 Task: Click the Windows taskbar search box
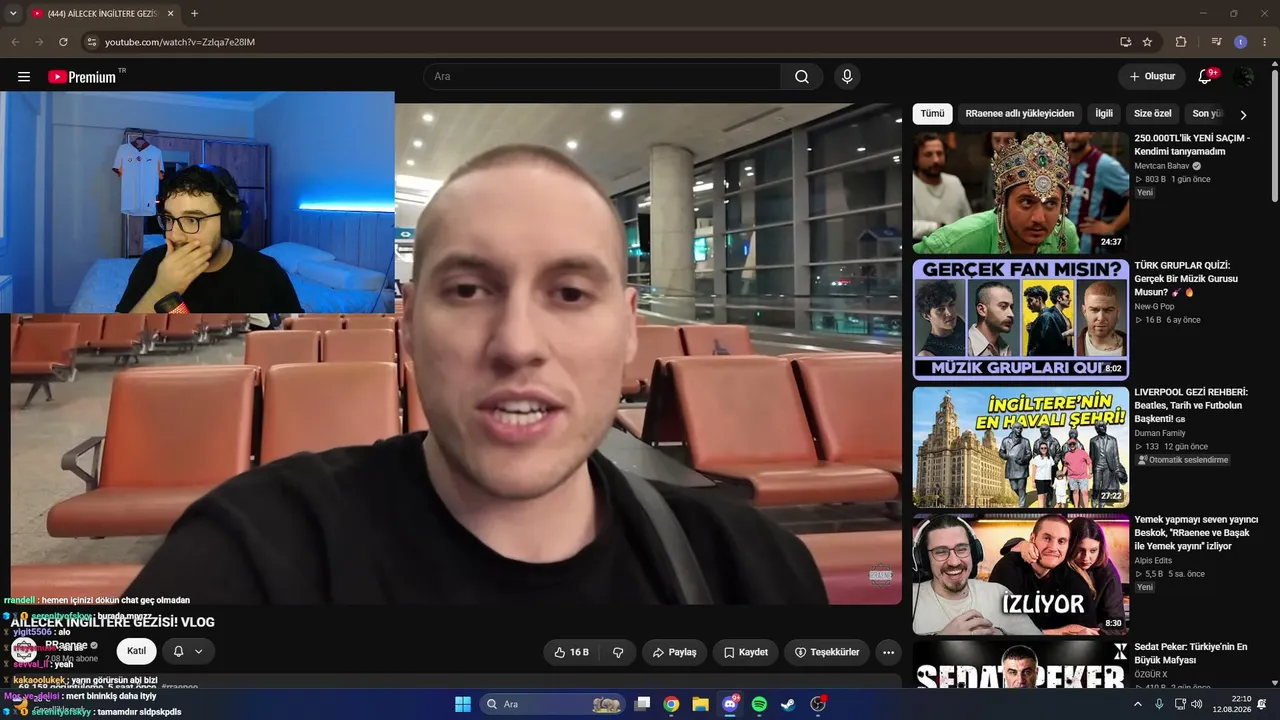point(552,704)
